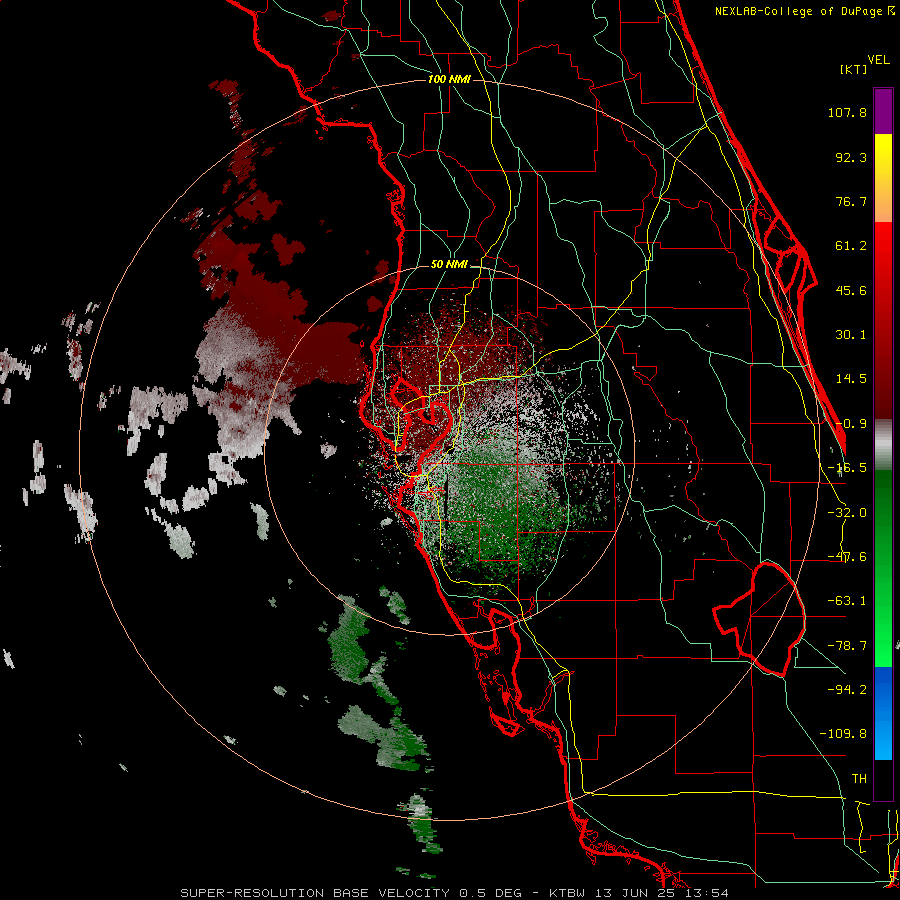The width and height of the screenshot is (900, 900).
Task: Click the super-resolution base velocity caption
Action: click(x=455, y=893)
